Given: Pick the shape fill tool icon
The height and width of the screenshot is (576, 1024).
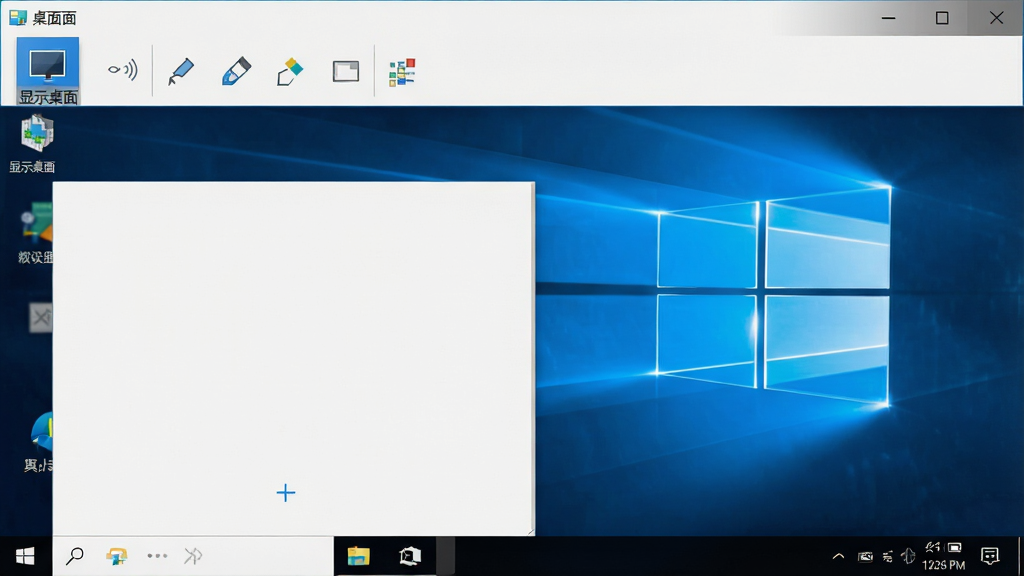Looking at the screenshot, I should coord(290,71).
